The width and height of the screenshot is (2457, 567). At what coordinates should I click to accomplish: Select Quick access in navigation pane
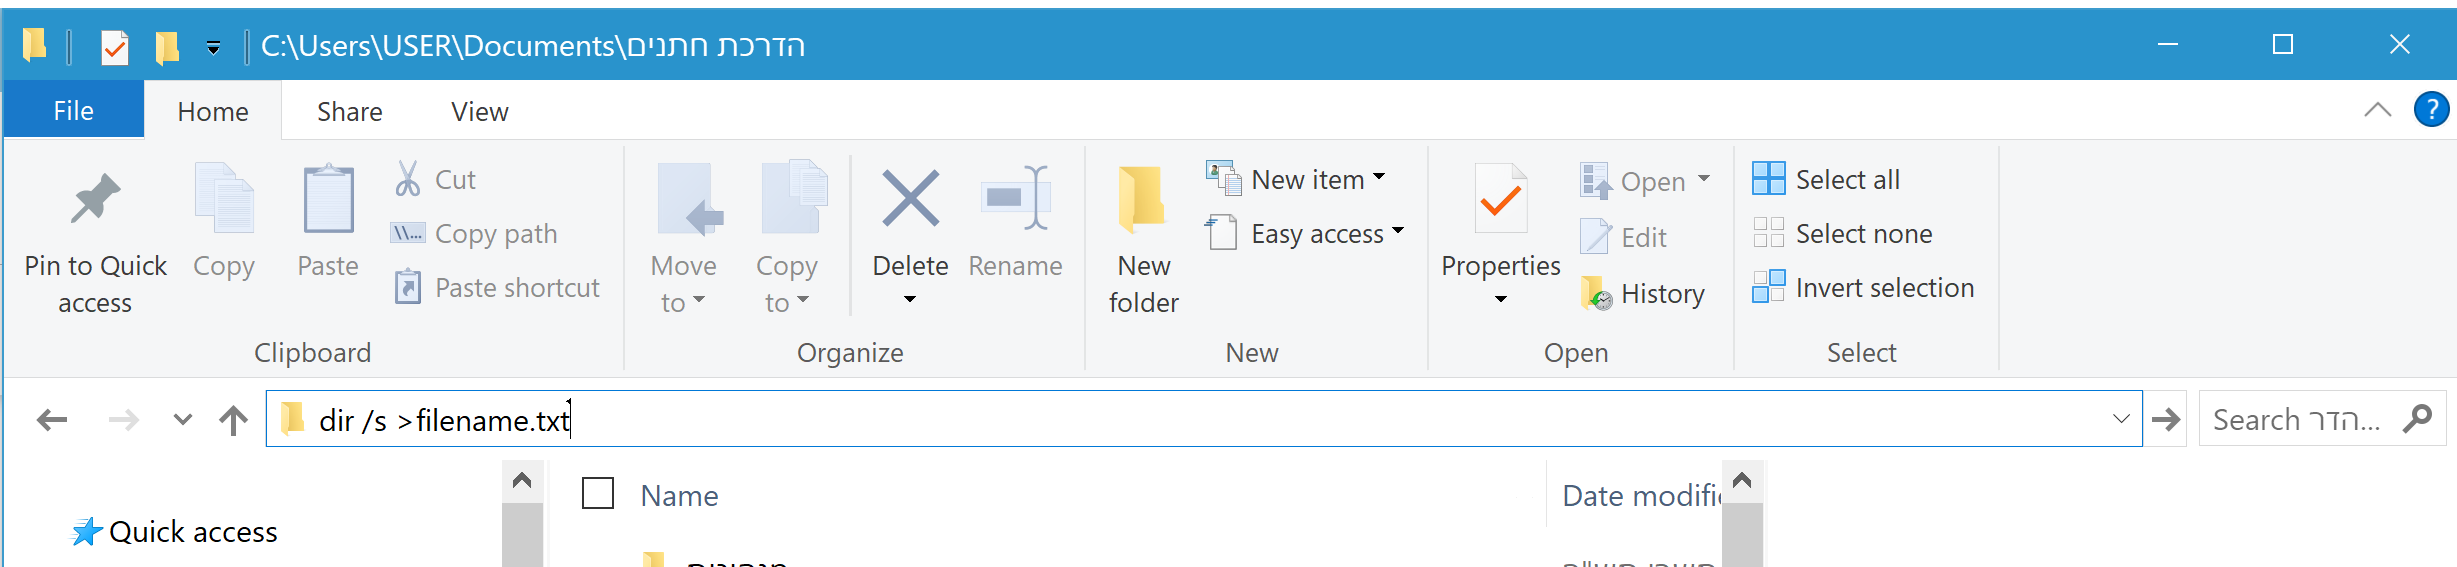tap(193, 532)
